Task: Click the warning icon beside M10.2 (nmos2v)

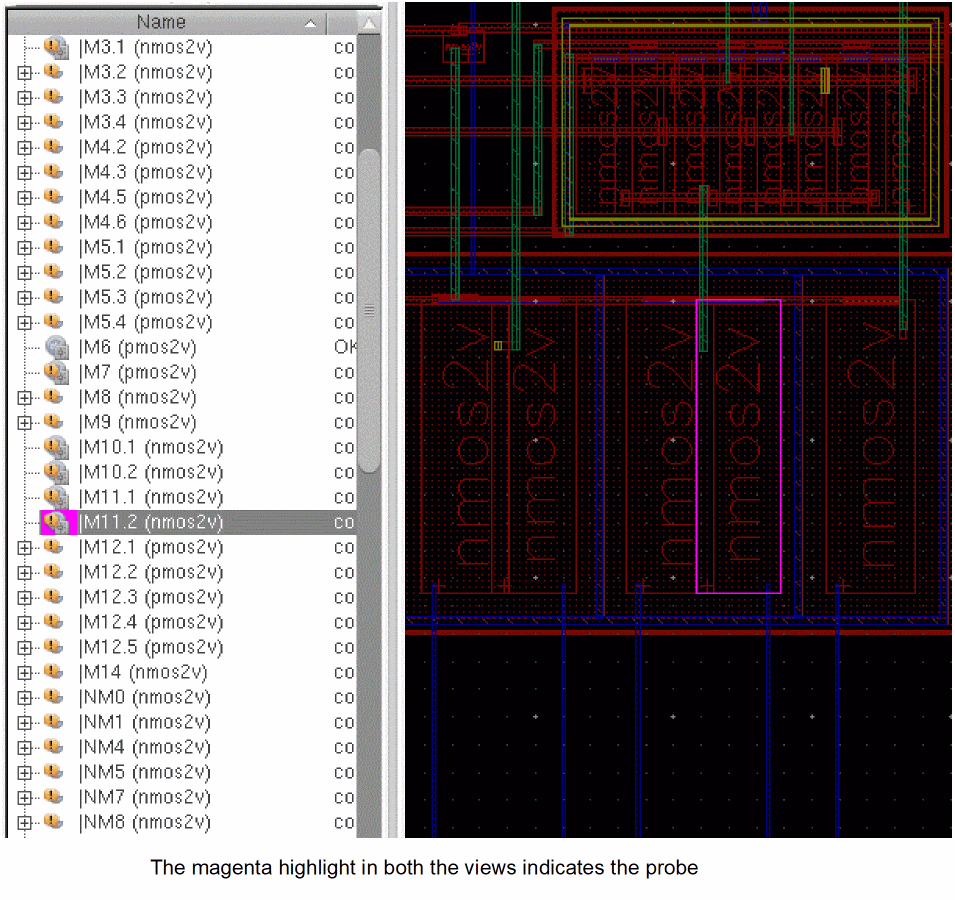Action: pos(57,472)
